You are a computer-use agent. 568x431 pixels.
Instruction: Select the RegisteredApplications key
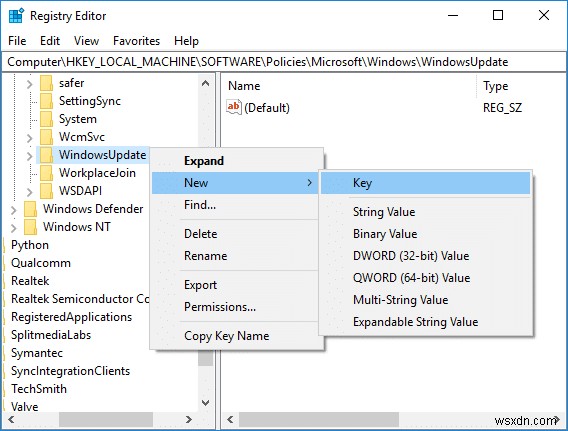click(x=71, y=317)
